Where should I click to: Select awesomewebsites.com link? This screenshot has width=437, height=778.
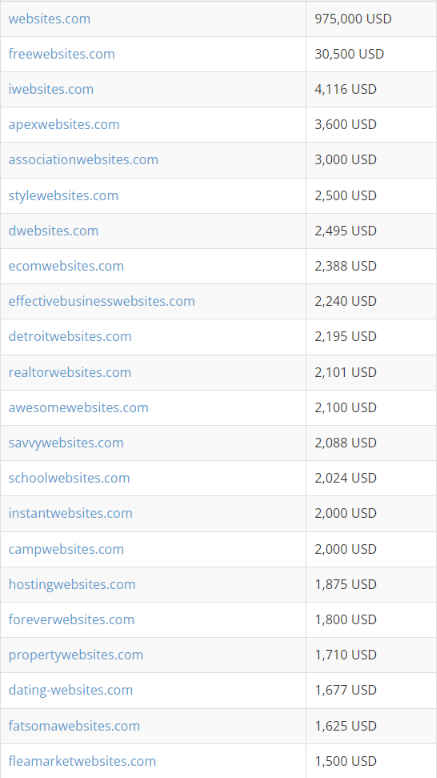point(78,407)
